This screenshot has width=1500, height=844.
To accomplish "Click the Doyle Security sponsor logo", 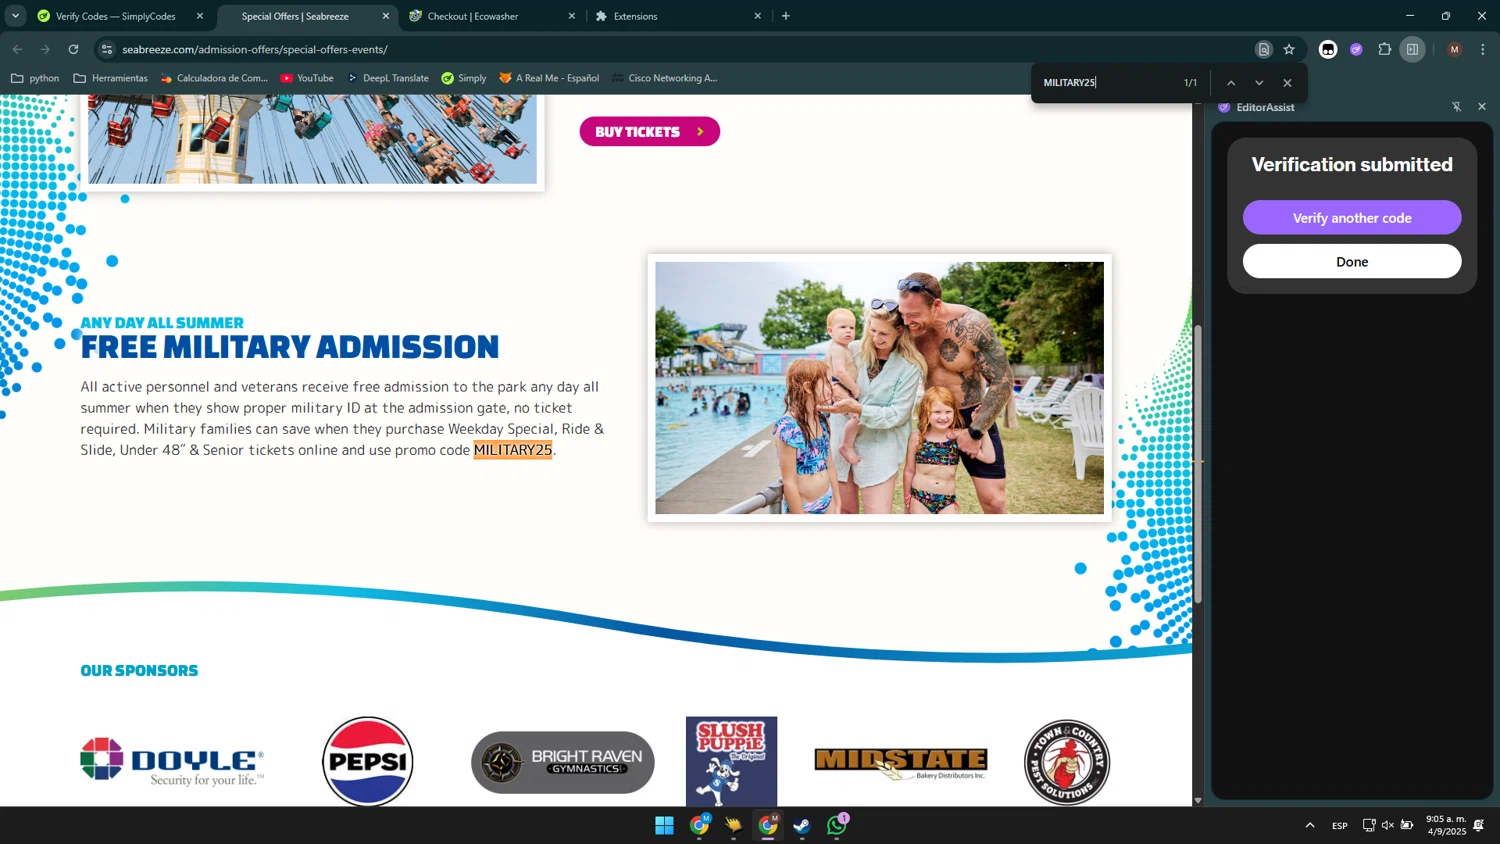I will [172, 762].
